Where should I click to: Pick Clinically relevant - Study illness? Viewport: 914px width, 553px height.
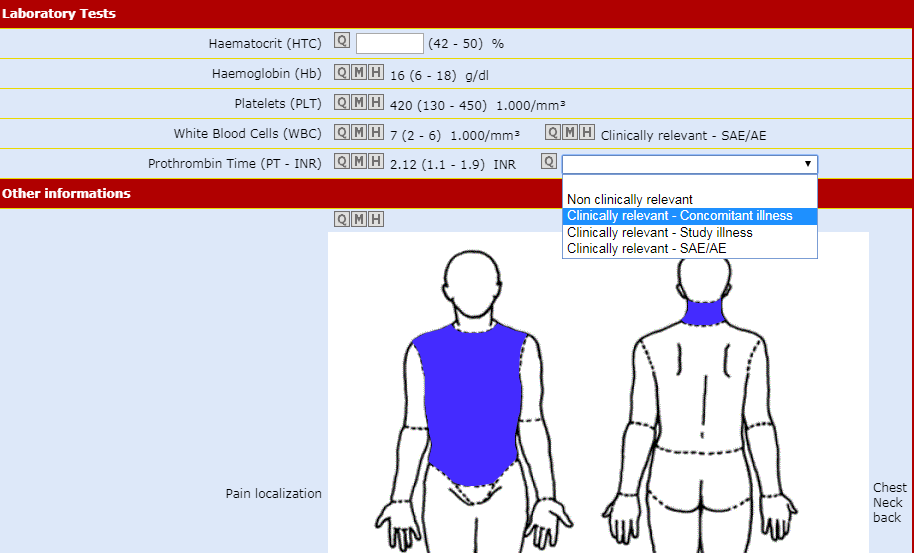(690, 233)
